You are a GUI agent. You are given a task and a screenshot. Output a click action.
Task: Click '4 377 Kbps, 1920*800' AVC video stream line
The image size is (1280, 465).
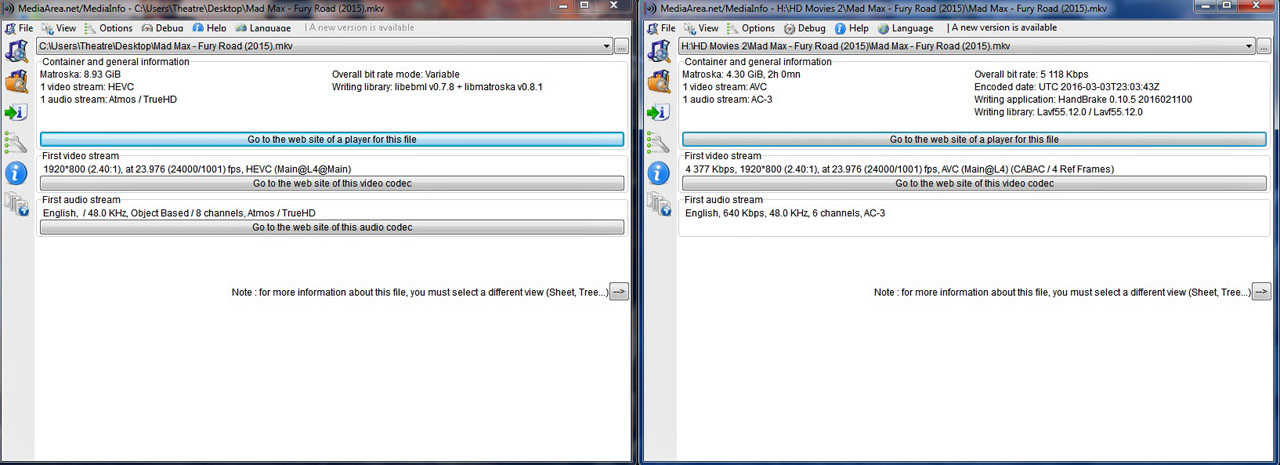[x=899, y=169]
